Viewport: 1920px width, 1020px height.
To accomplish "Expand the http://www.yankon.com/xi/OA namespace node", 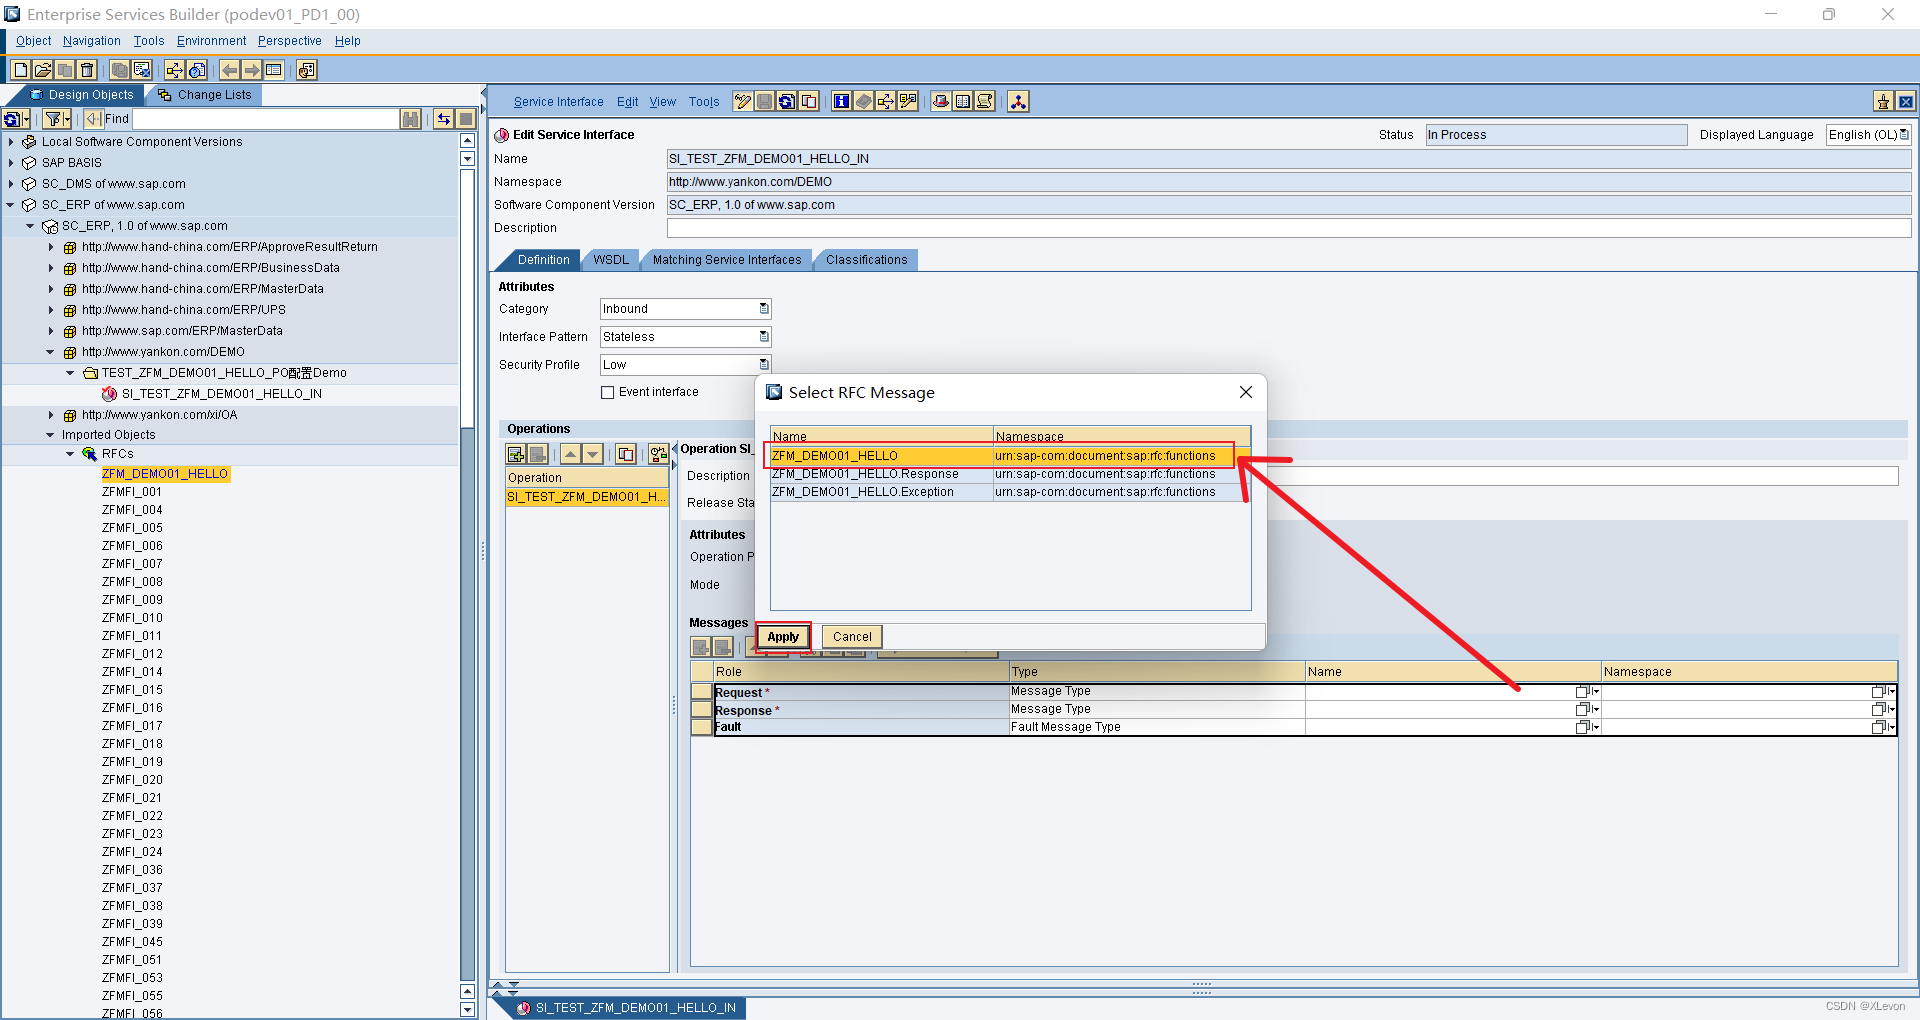I will (x=51, y=415).
